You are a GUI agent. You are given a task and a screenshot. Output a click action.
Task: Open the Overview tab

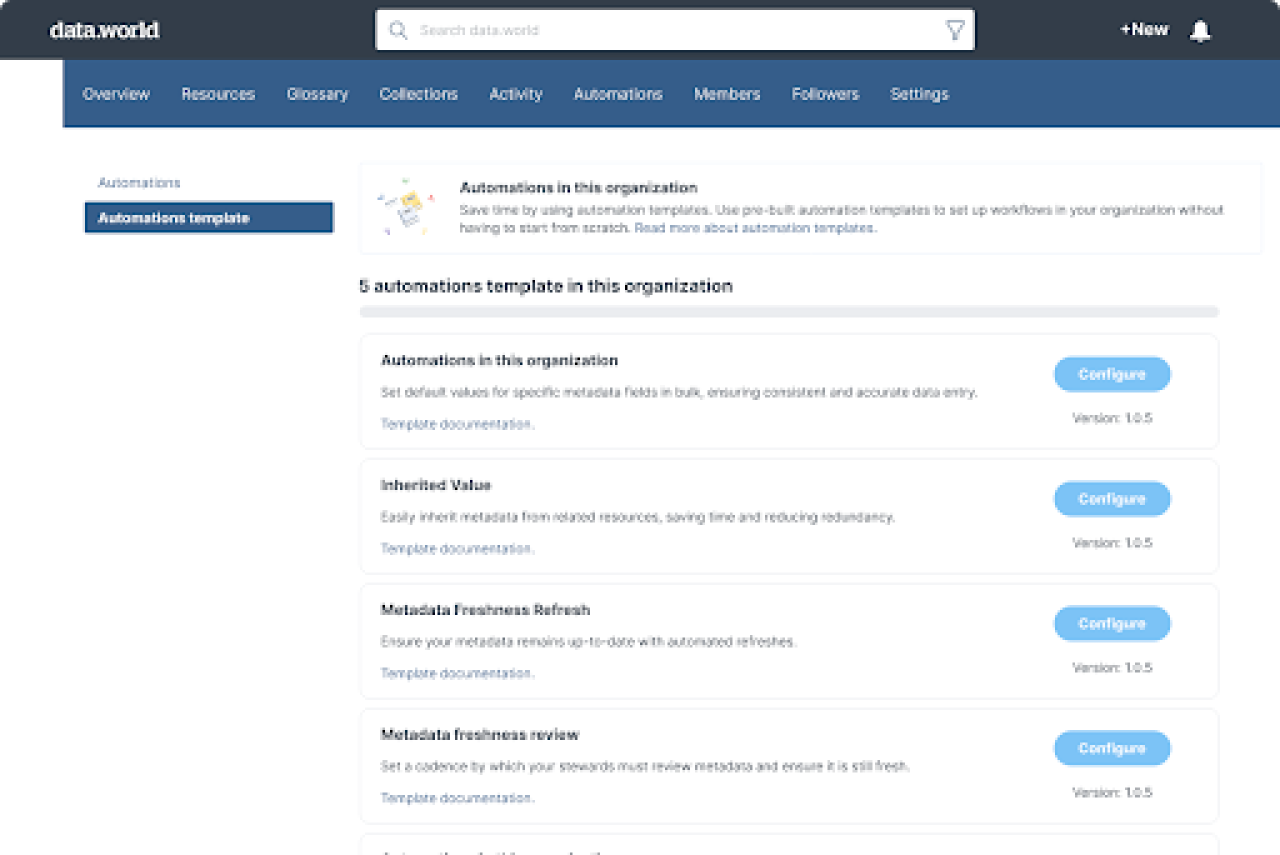coord(116,94)
